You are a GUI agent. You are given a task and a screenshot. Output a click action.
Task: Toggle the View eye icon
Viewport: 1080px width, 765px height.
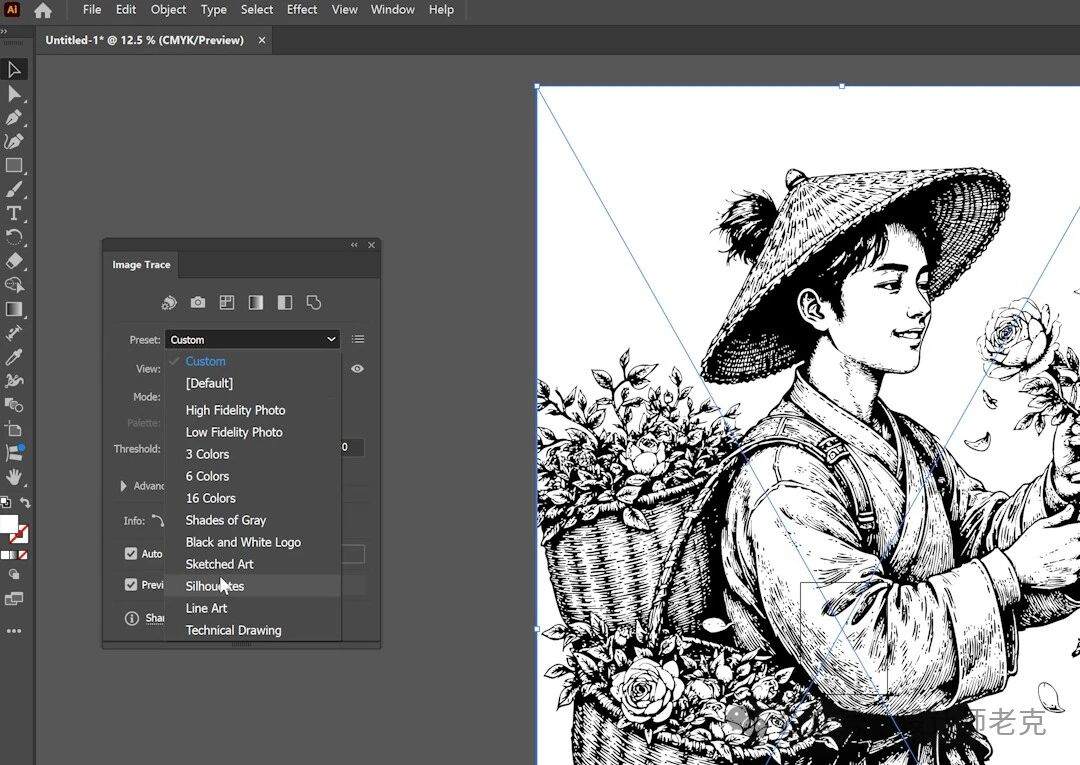357,368
